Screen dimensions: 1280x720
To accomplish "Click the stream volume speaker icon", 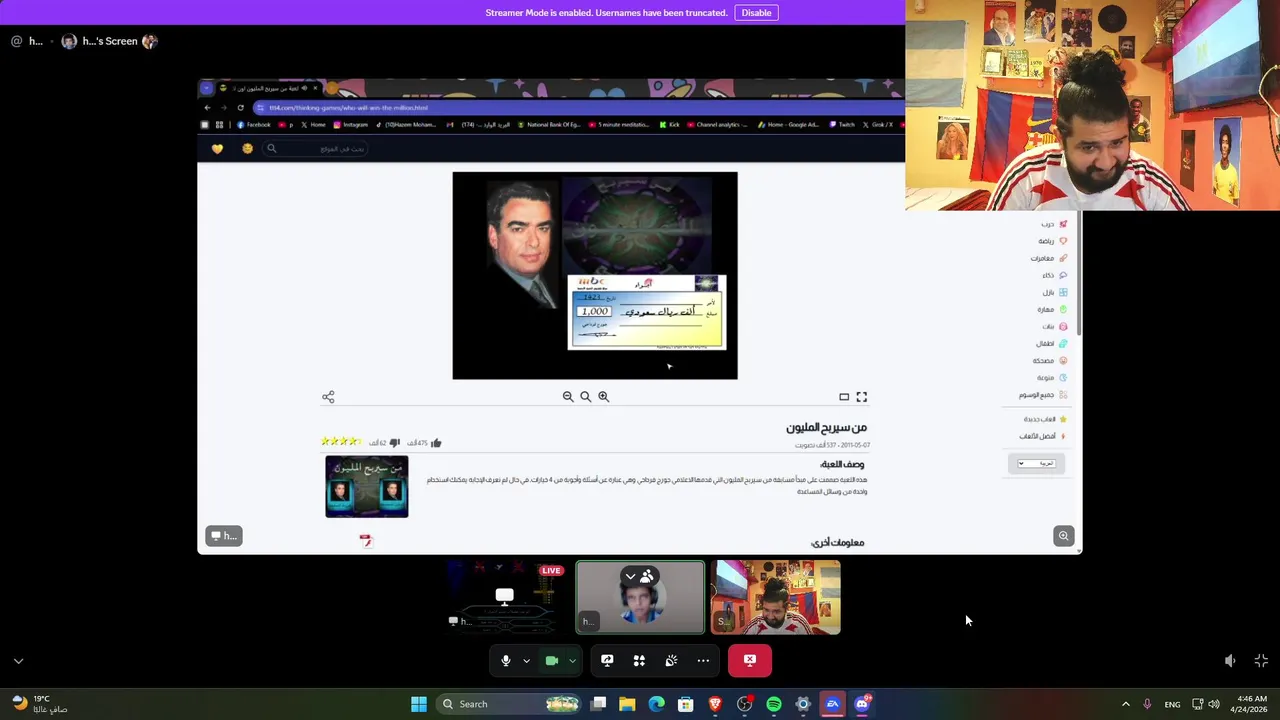I will (1230, 661).
